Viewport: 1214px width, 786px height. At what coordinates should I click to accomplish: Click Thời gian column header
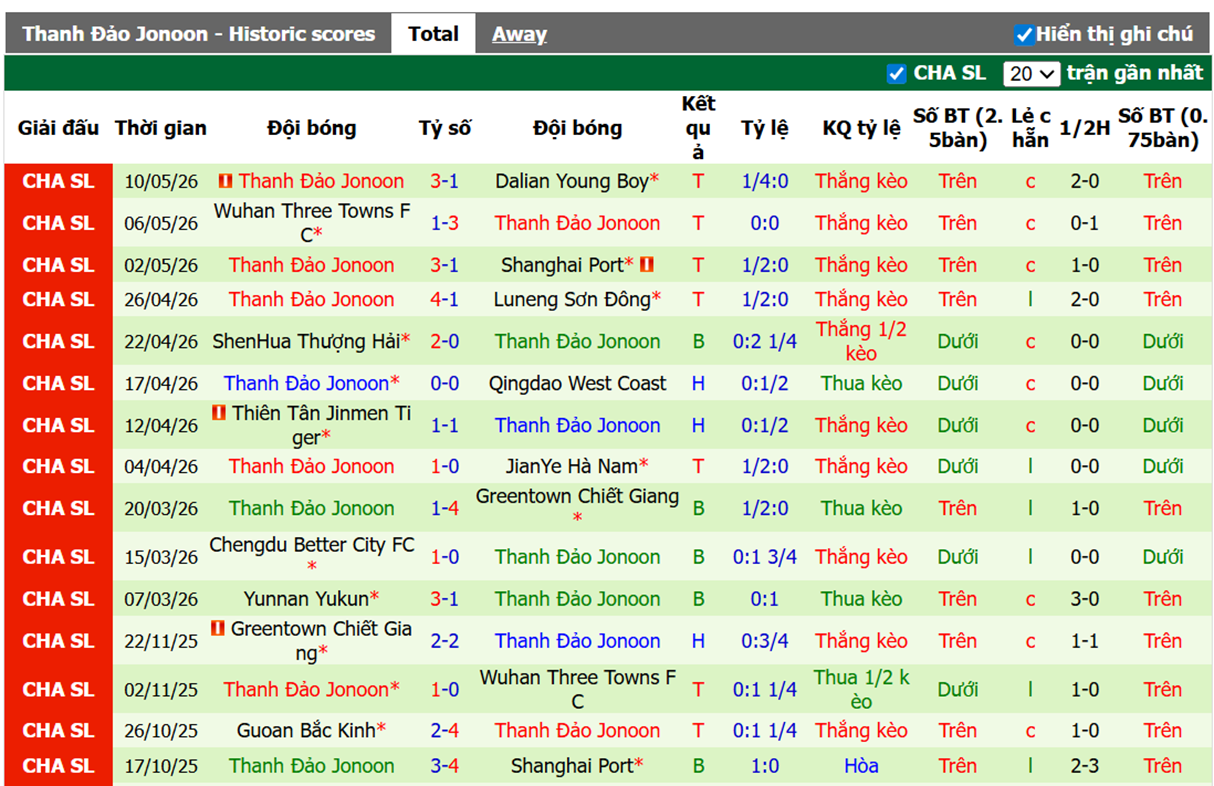[x=161, y=128]
